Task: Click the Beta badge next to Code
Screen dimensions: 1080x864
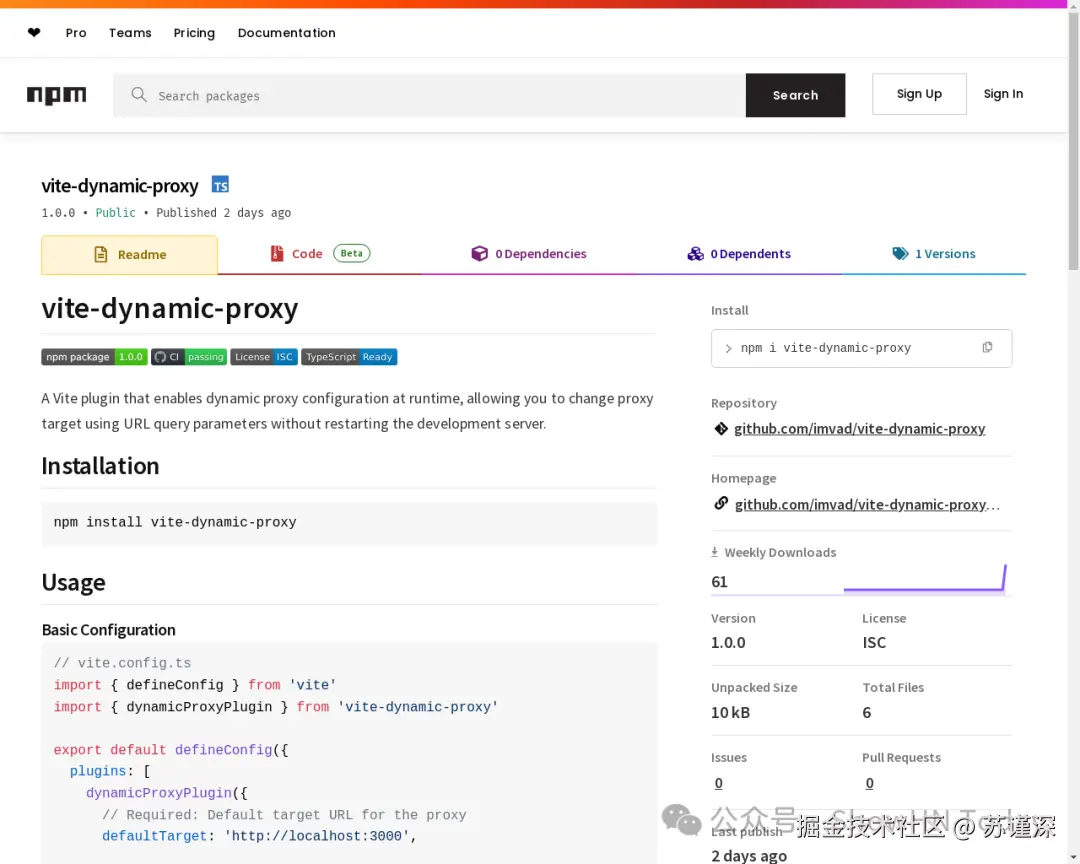Action: click(351, 253)
